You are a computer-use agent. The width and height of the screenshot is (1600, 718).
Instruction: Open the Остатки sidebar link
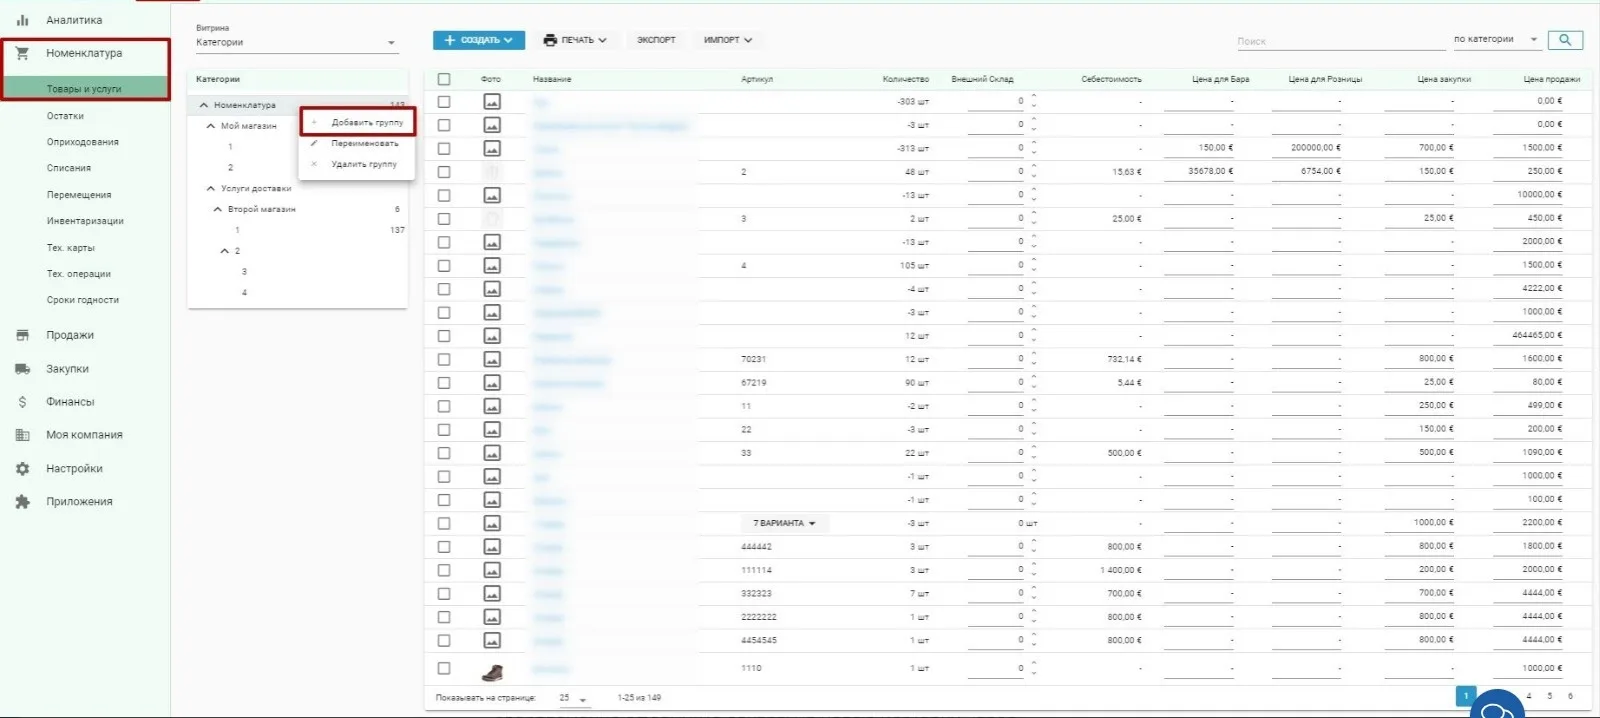[x=65, y=116]
